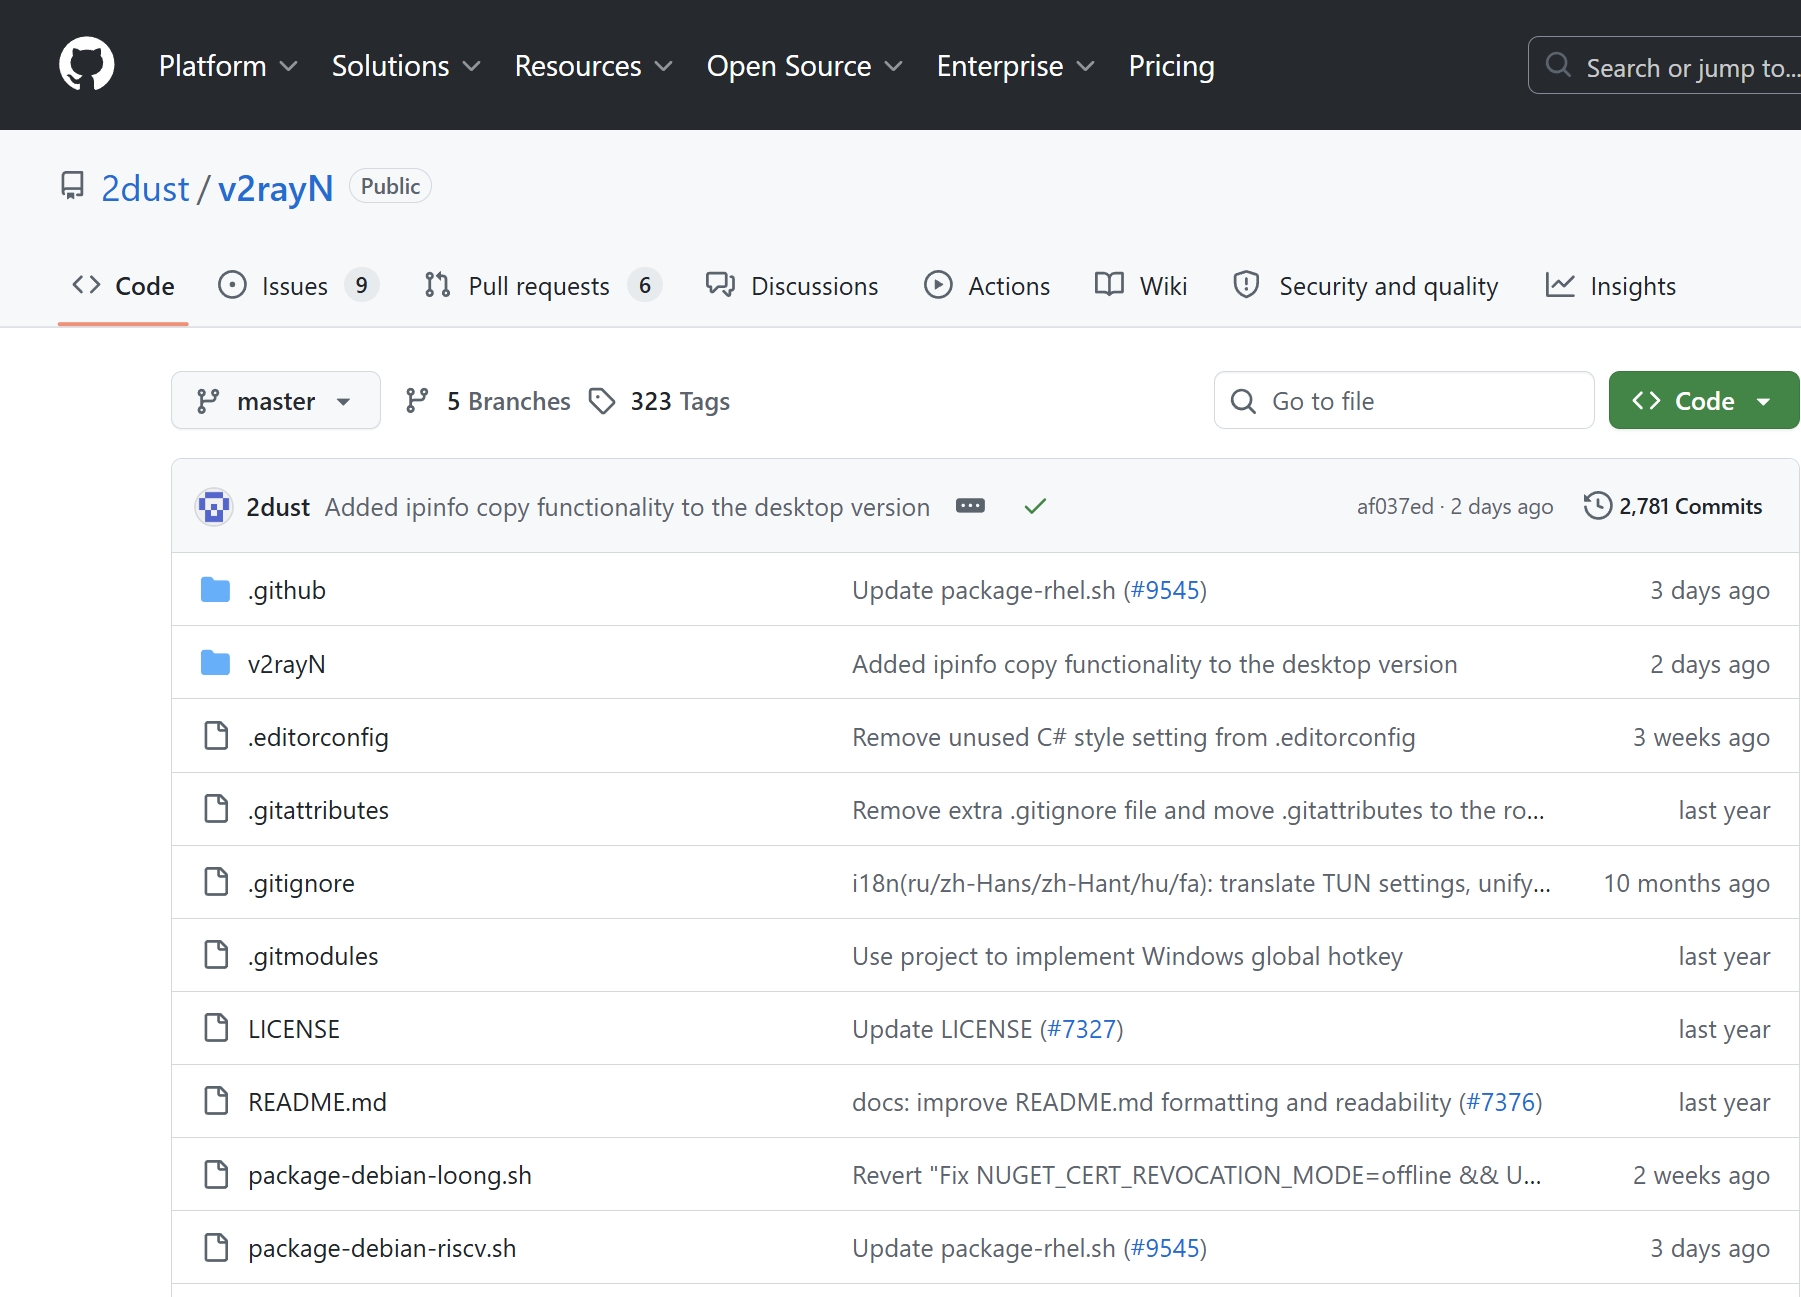Click the GitHub Octocat logo
The height and width of the screenshot is (1297, 1801).
[87, 65]
